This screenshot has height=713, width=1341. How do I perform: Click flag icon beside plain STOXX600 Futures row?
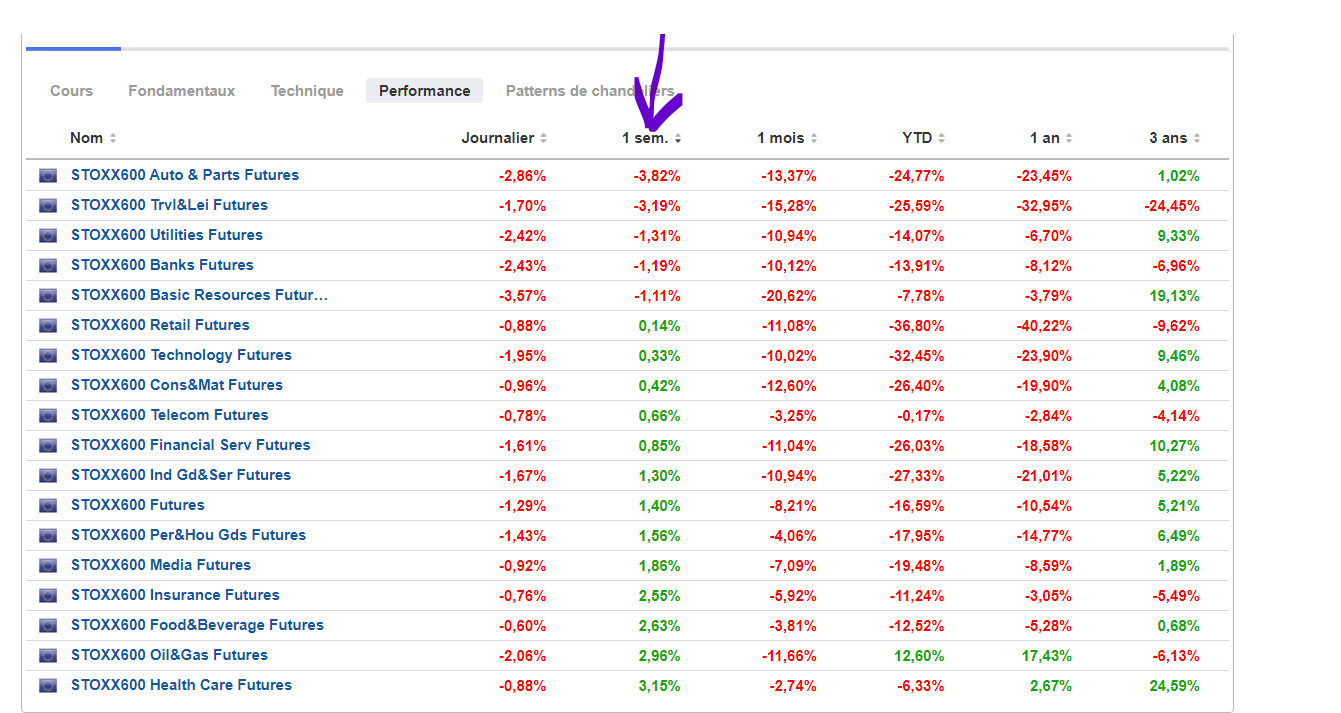[48, 505]
